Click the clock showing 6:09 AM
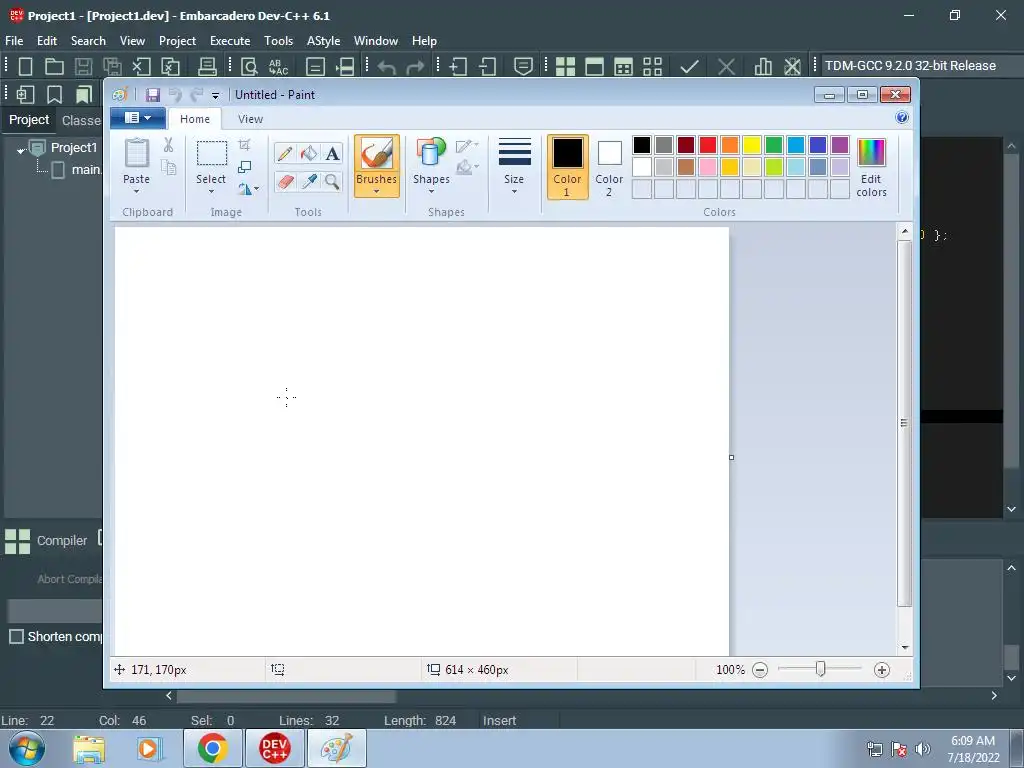The image size is (1024, 768). point(973,741)
